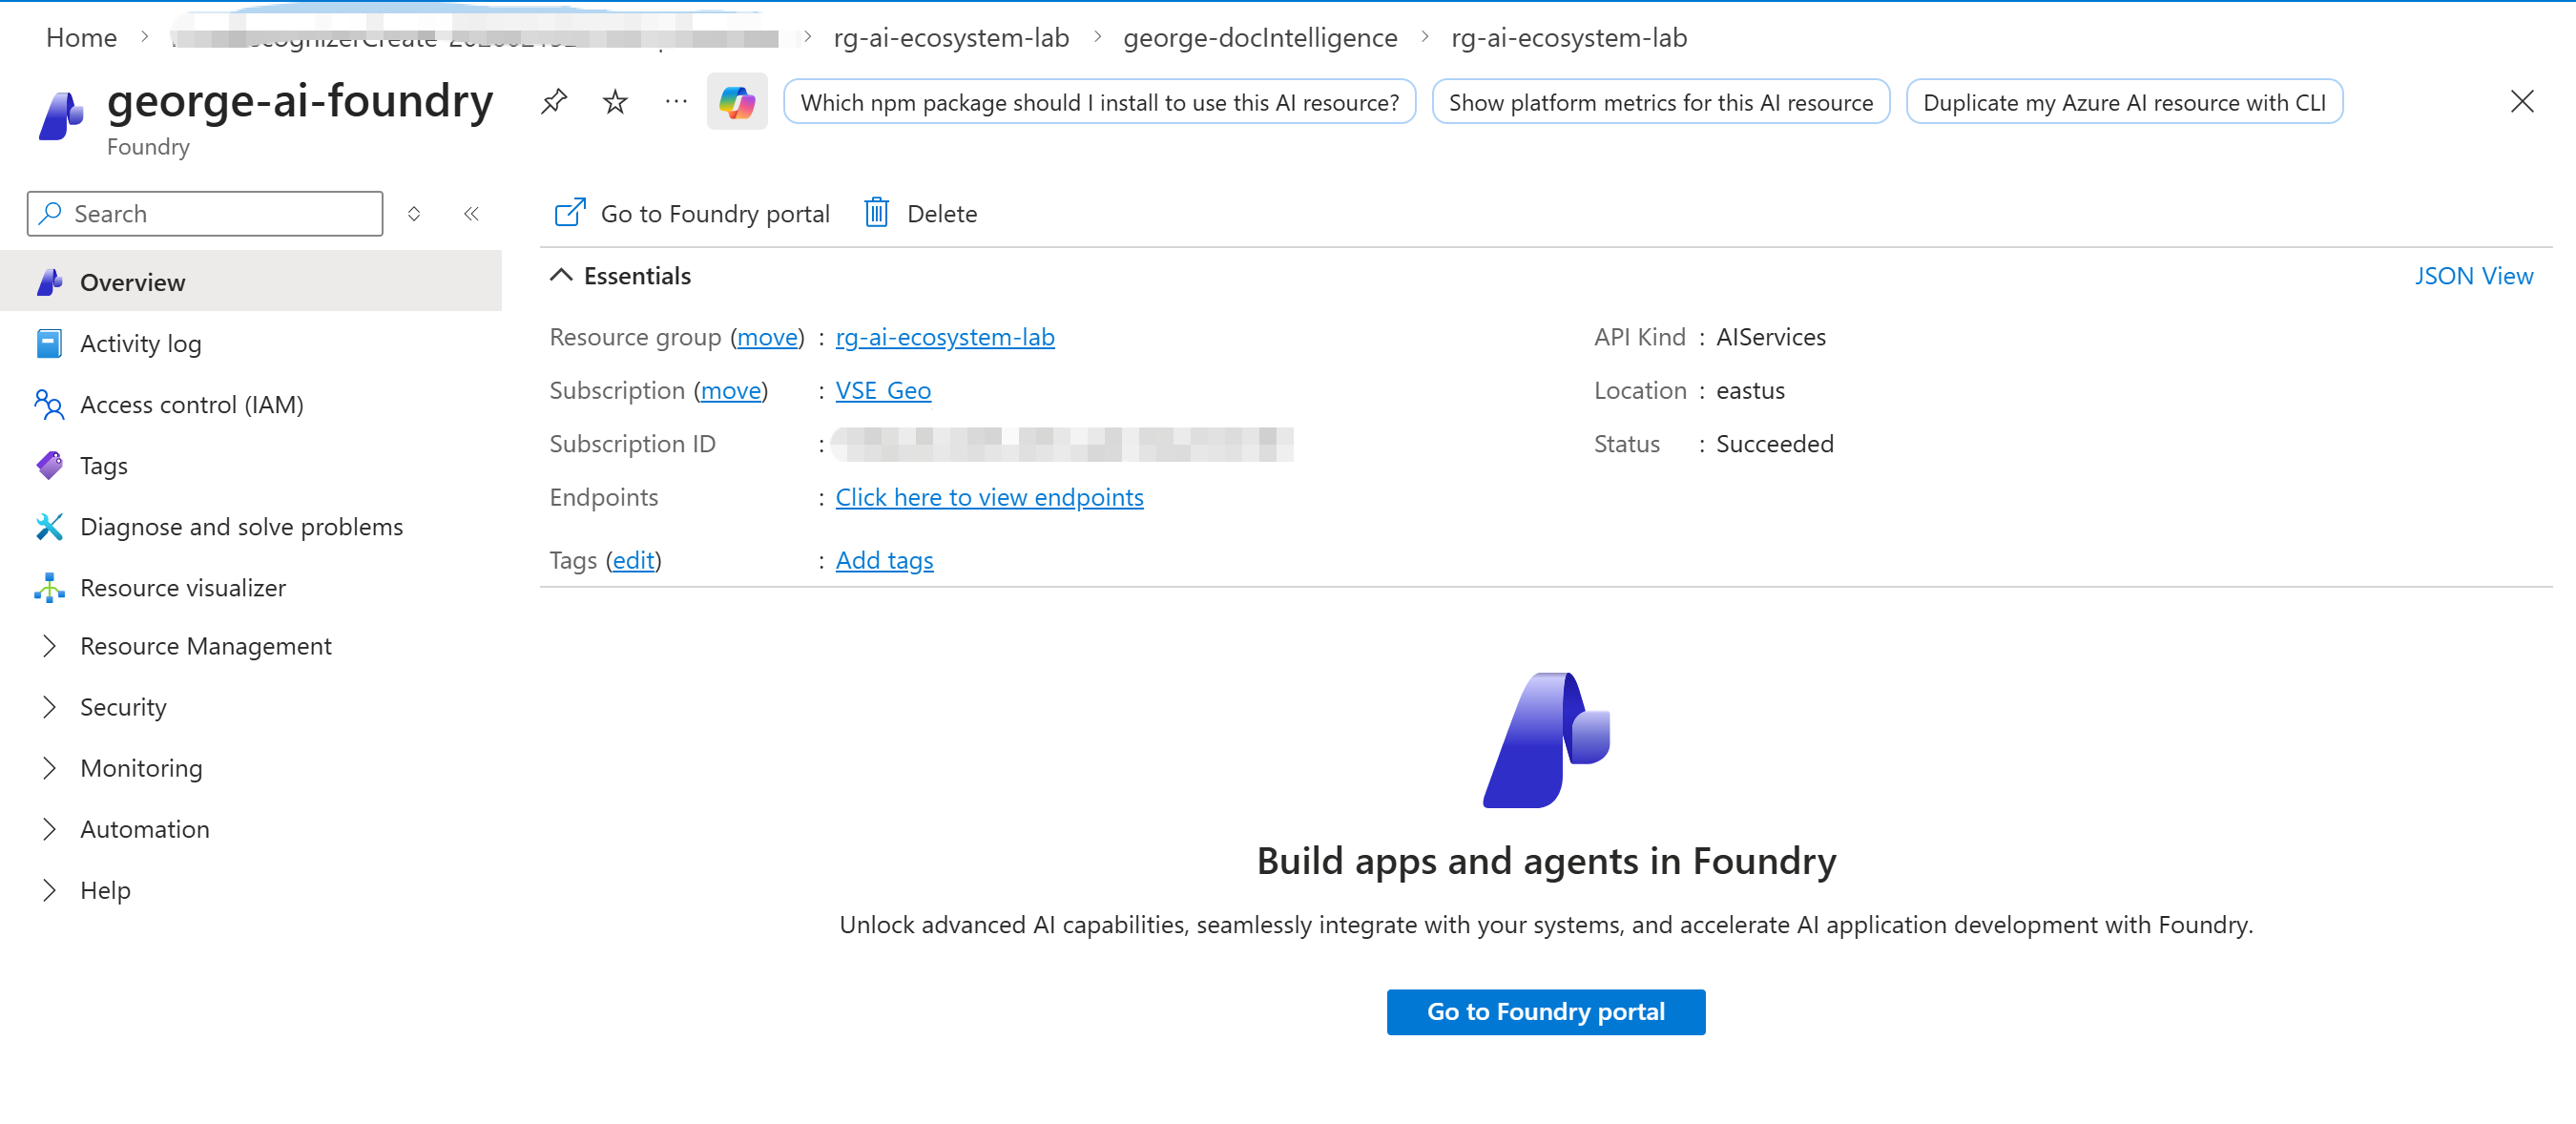Open the Copilot icon button
Screen dimensions: 2576x1124
pos(737,101)
